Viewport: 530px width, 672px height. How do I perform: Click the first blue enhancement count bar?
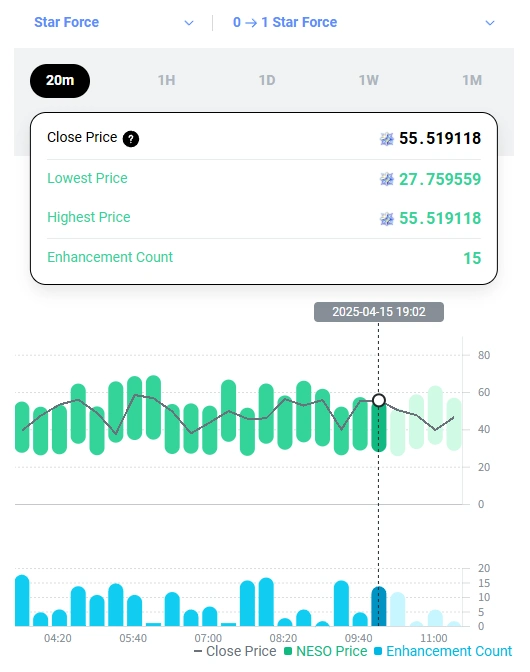22,600
